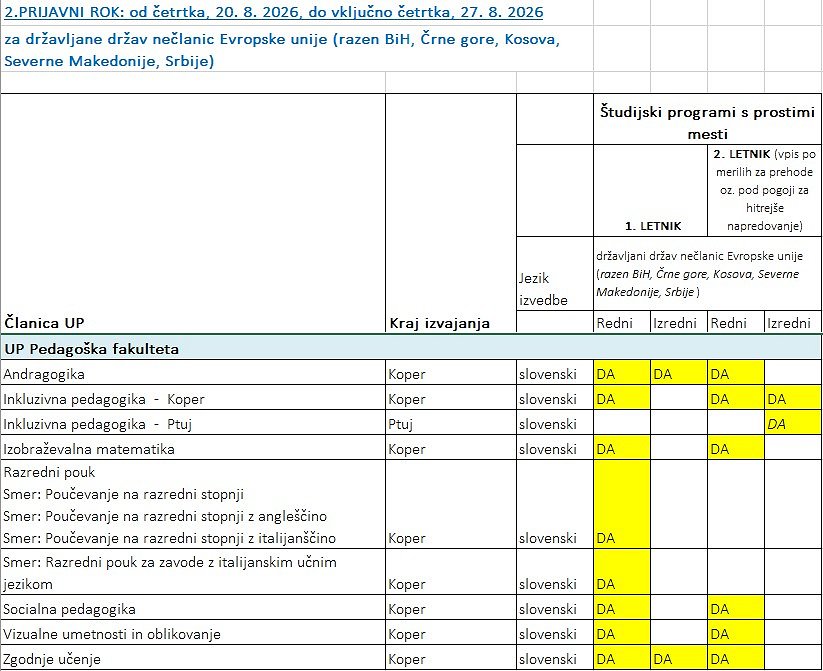Click 'Inkluzivna pedagogika - Ptuj' program cell
The image size is (823, 671).
pos(193,422)
